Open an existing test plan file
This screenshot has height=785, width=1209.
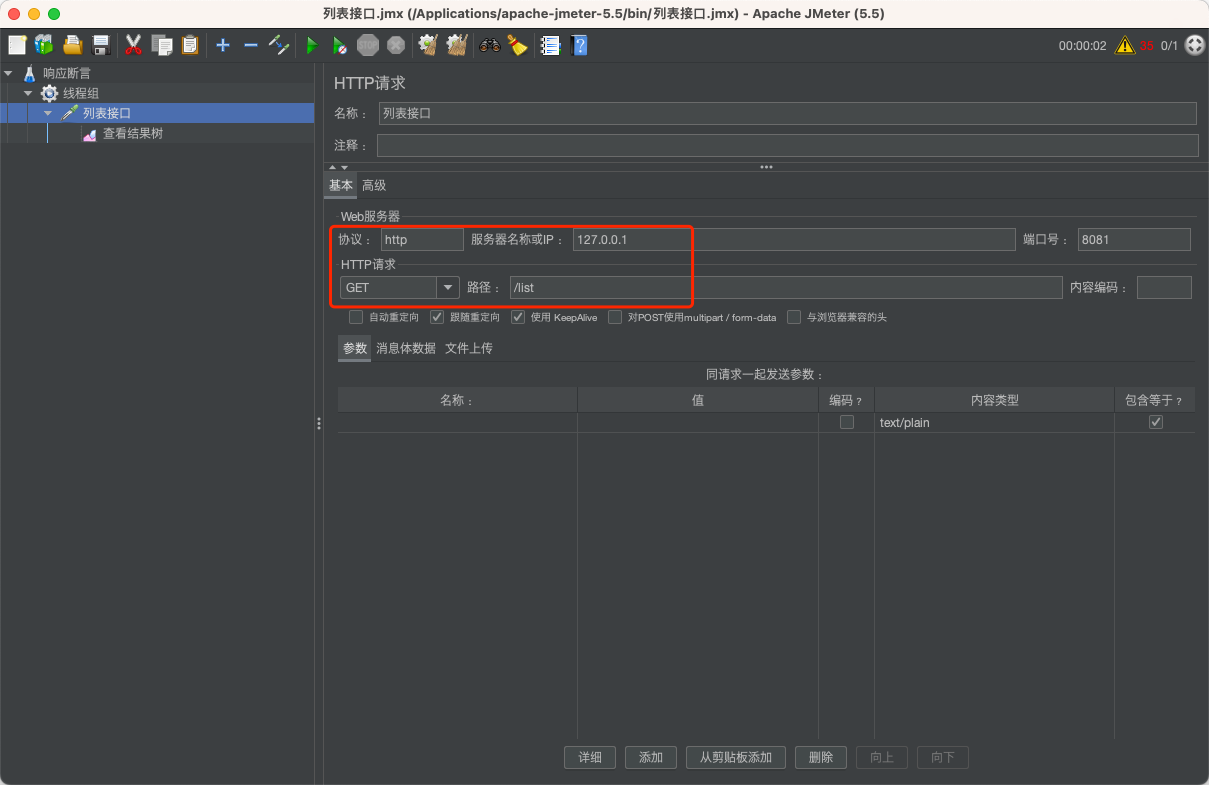pos(72,45)
